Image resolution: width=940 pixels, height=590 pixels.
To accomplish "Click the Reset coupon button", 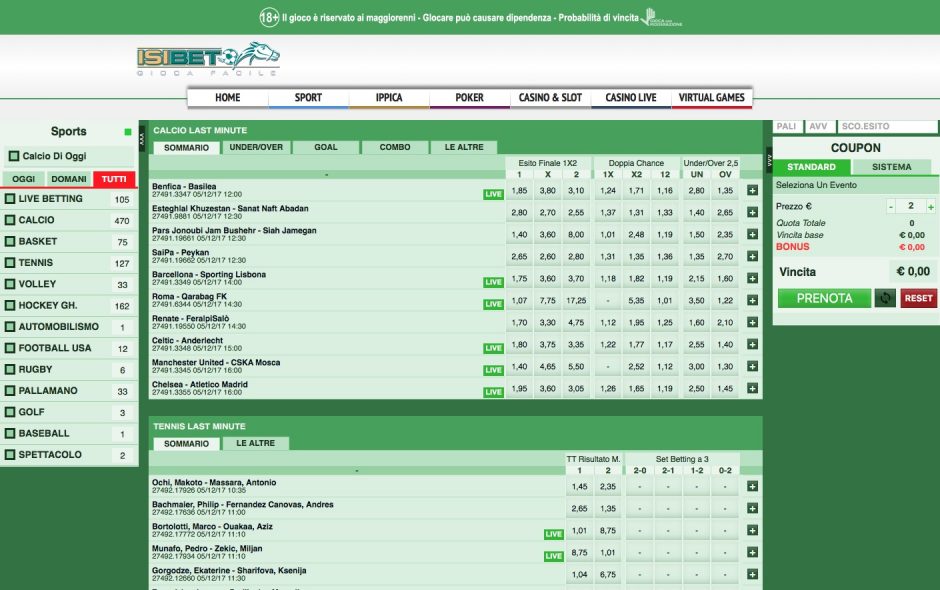I will coord(918,298).
